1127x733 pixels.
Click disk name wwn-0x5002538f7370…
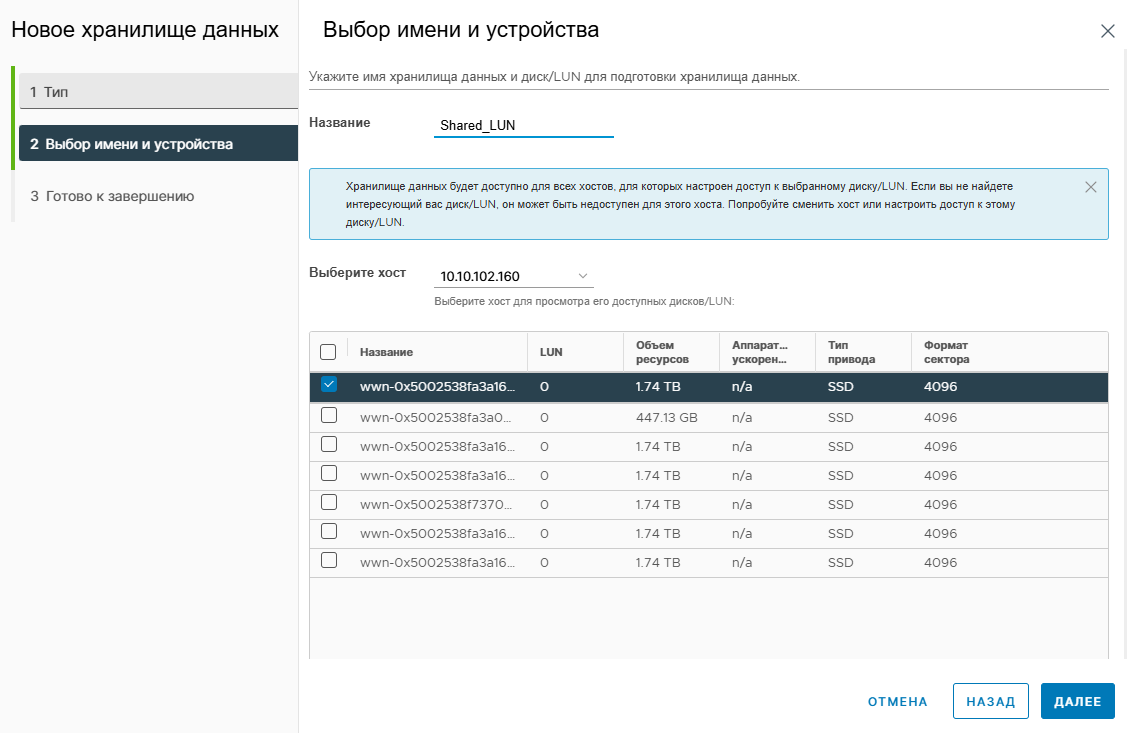[x=437, y=504]
